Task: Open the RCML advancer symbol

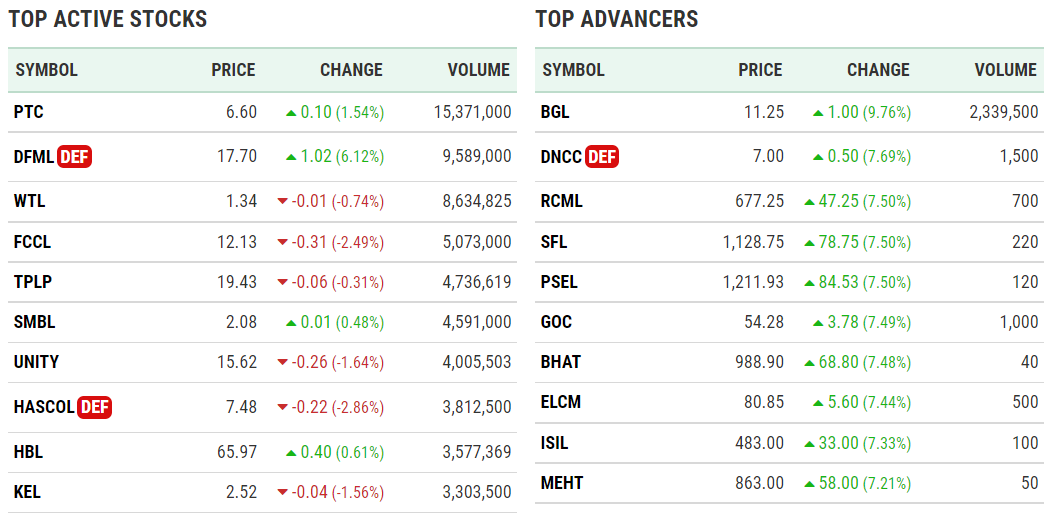Action: pyautogui.click(x=562, y=201)
